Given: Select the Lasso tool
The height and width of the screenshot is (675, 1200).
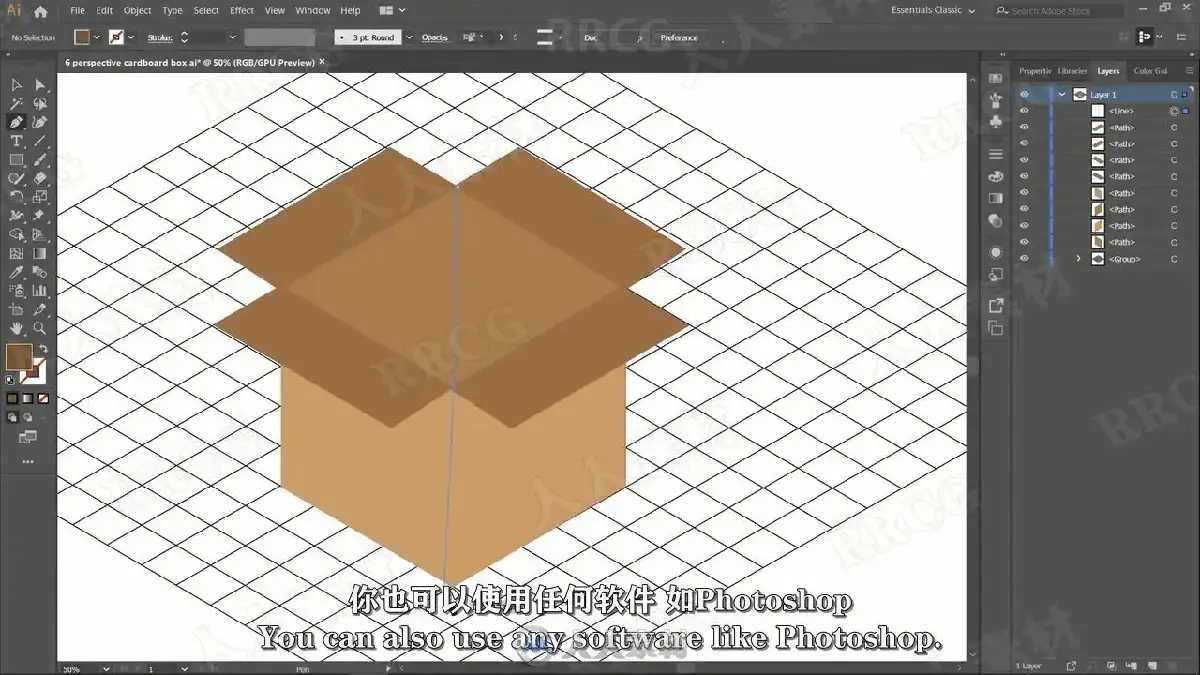Looking at the screenshot, I should (40, 104).
